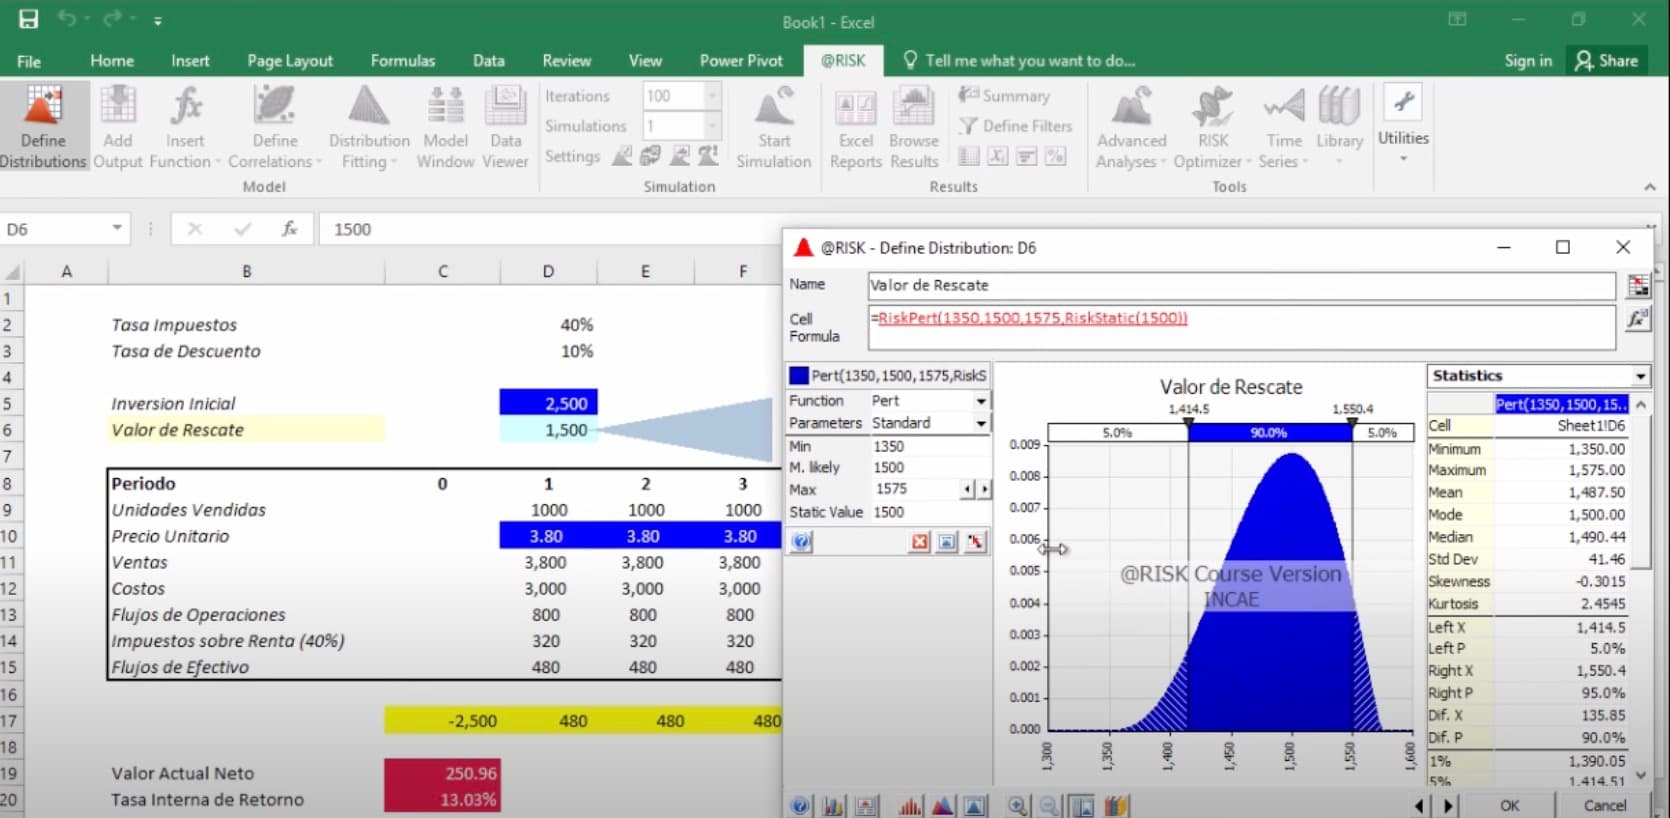Image resolution: width=1670 pixels, height=818 pixels.
Task: Click the red X icon under the parameters
Action: point(919,542)
